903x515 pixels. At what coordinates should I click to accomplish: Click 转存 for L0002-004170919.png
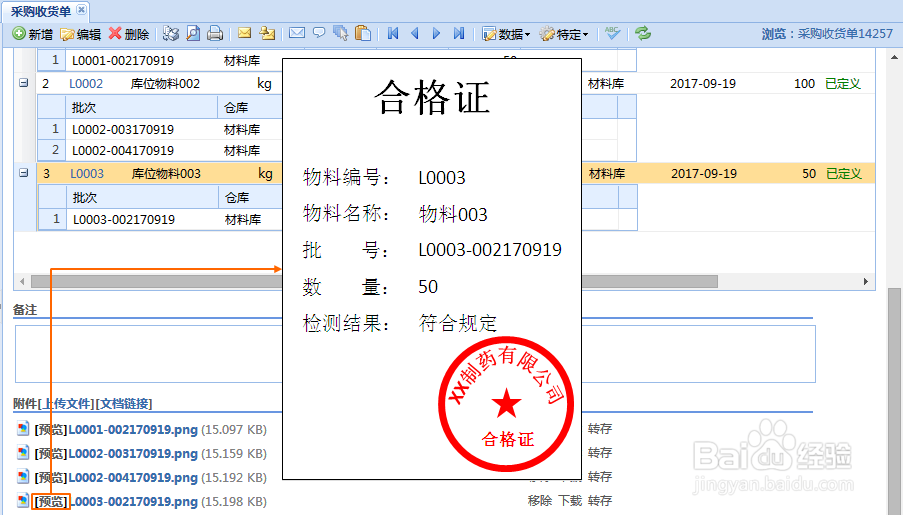coord(600,477)
